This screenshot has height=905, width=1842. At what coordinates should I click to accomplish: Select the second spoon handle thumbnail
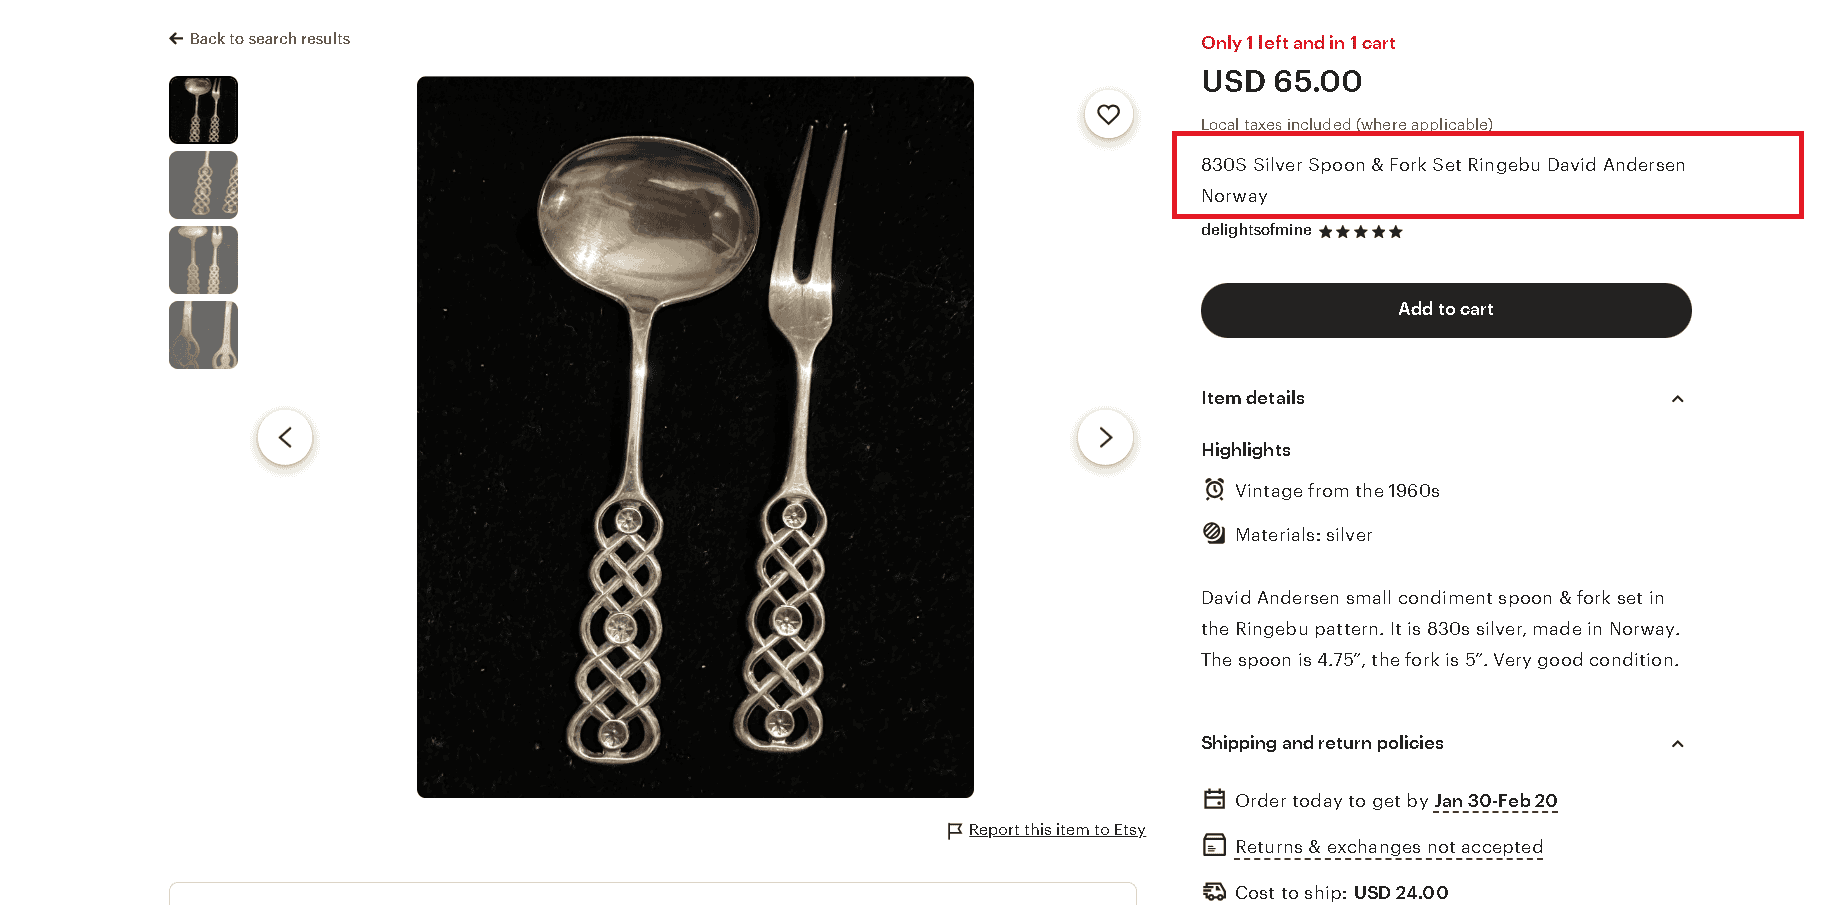point(203,185)
